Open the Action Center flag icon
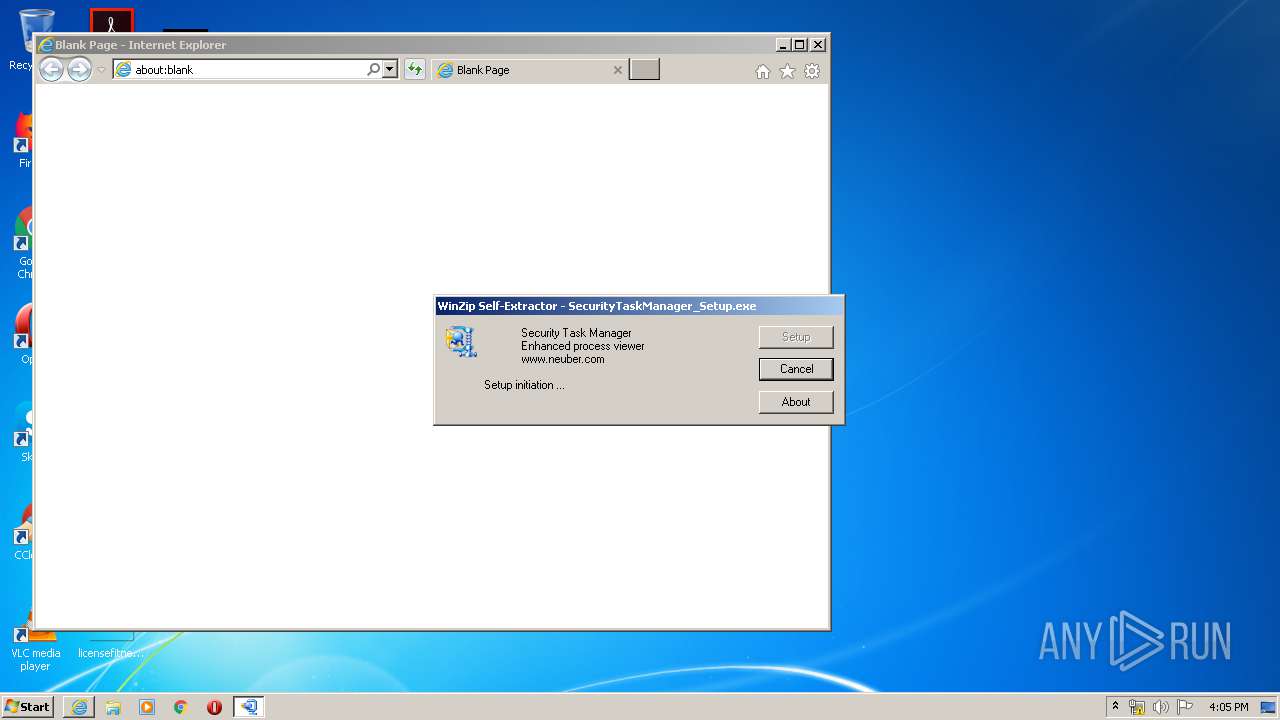 pyautogui.click(x=1185, y=707)
